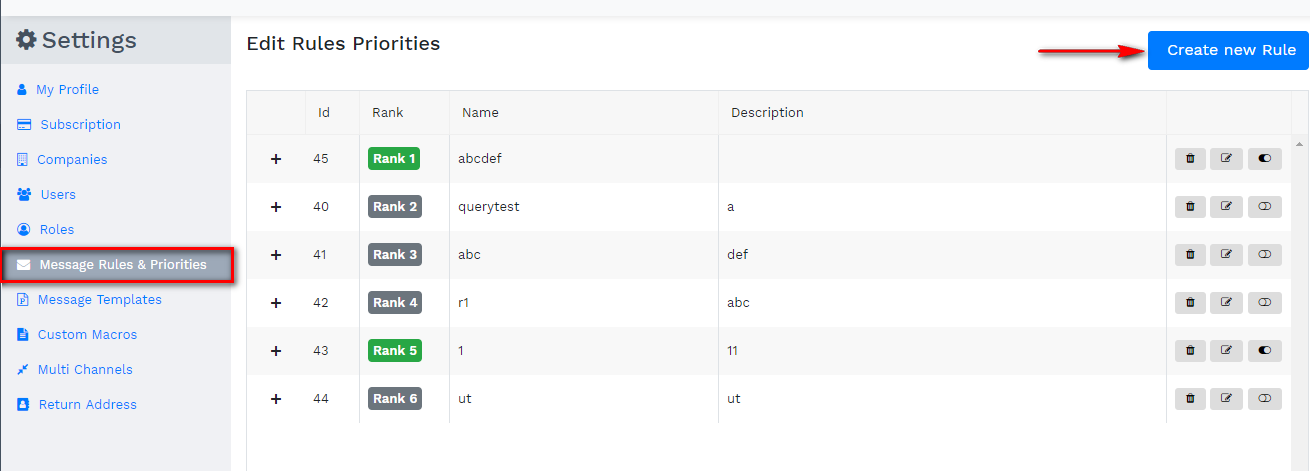
Task: Edit the Rank 5 rule
Action: (1226, 351)
